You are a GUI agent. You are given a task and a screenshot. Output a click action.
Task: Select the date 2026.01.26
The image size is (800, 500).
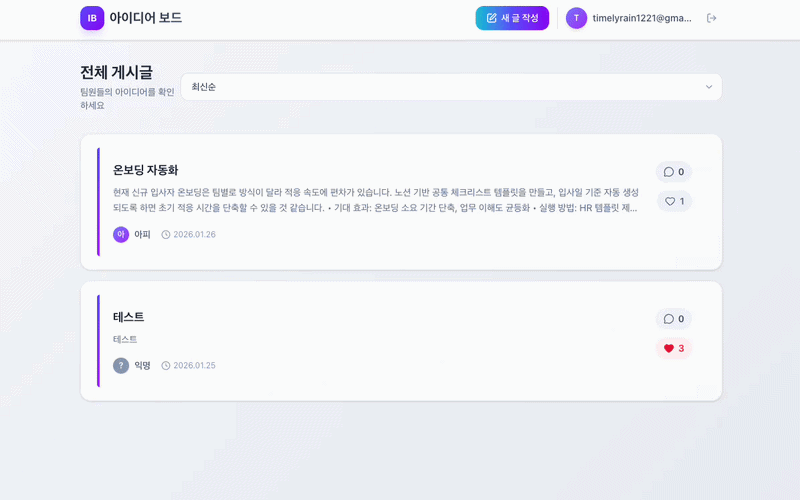194,235
